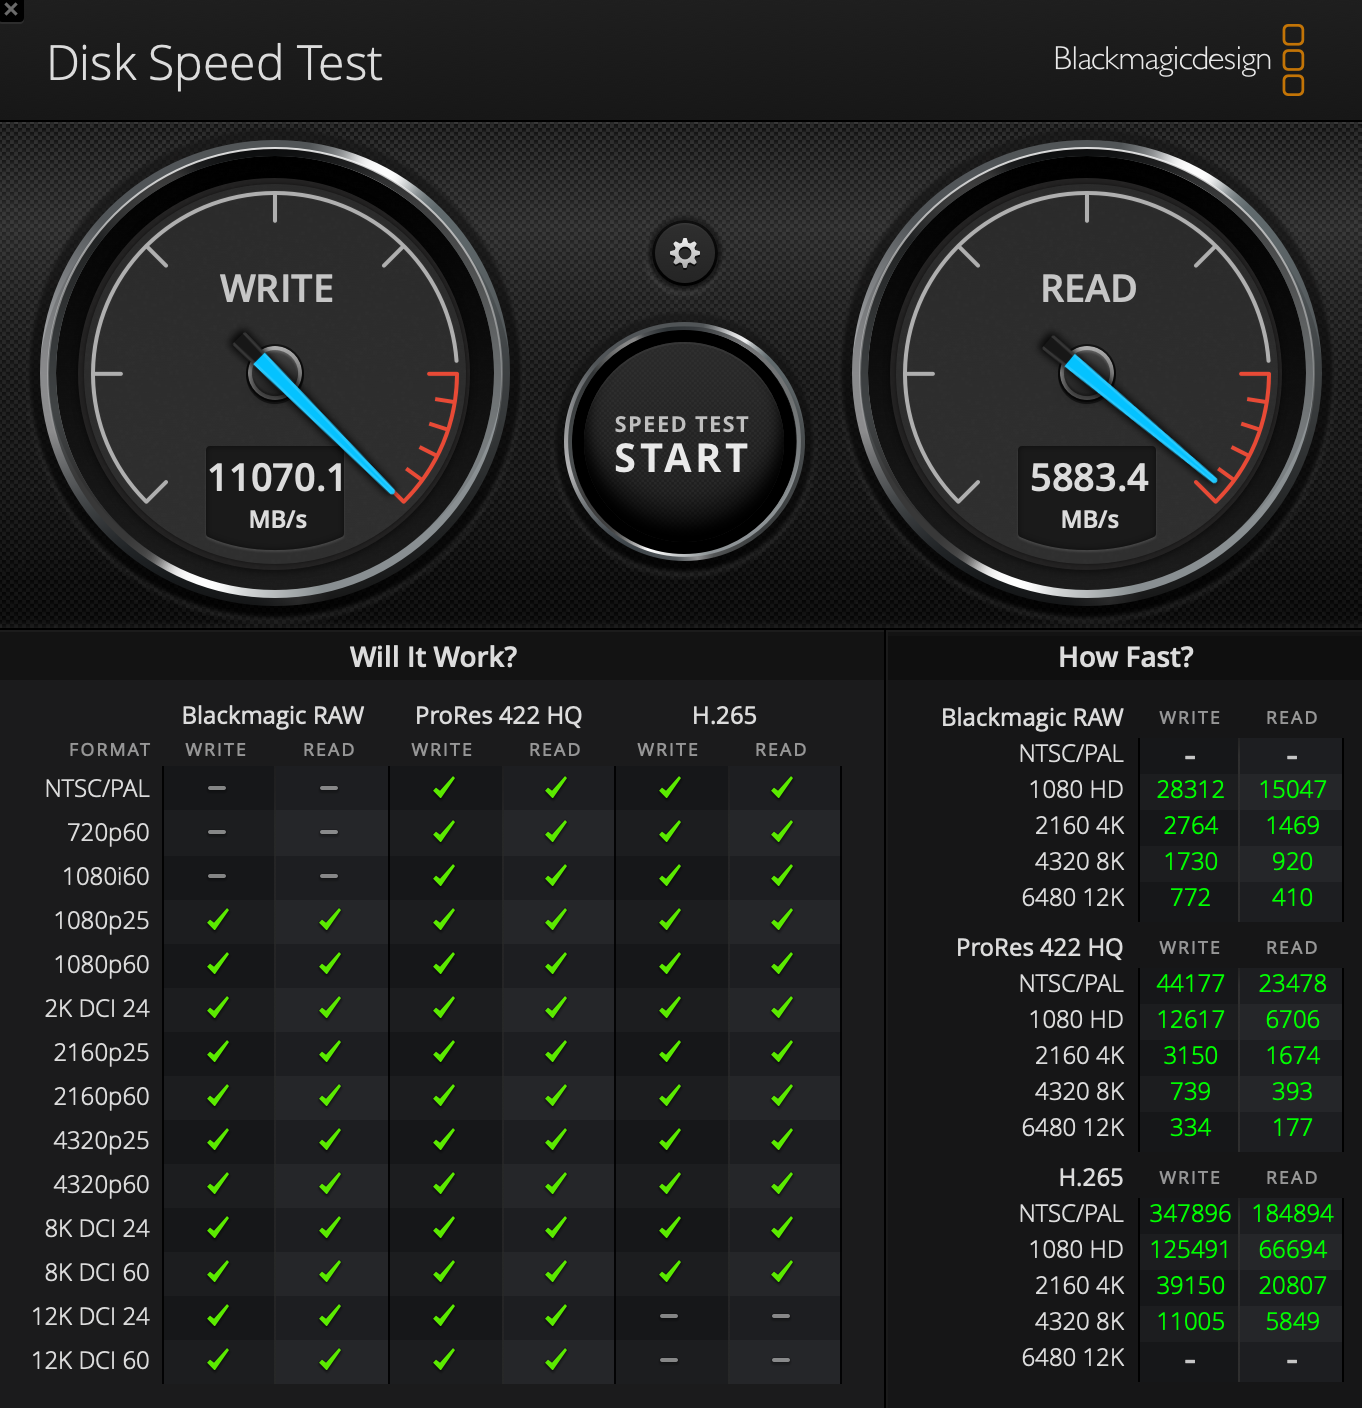Viewport: 1362px width, 1408px height.
Task: Click the 347896 H.265 NTSC/PAL write value
Action: (1190, 1214)
